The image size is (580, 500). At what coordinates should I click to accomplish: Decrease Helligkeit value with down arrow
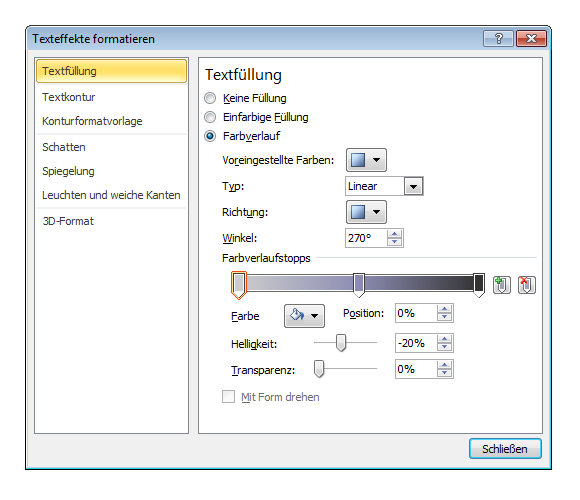(445, 347)
